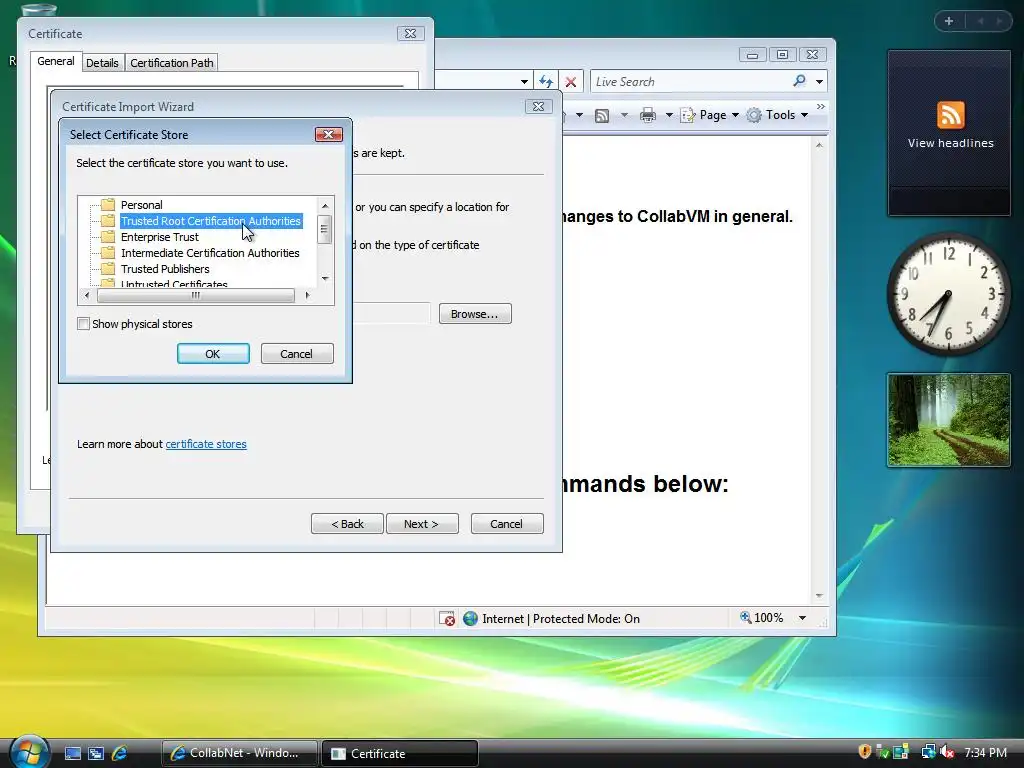Switch to Certificate taskbar window
Viewport: 1024px width, 768px height.
[x=400, y=753]
